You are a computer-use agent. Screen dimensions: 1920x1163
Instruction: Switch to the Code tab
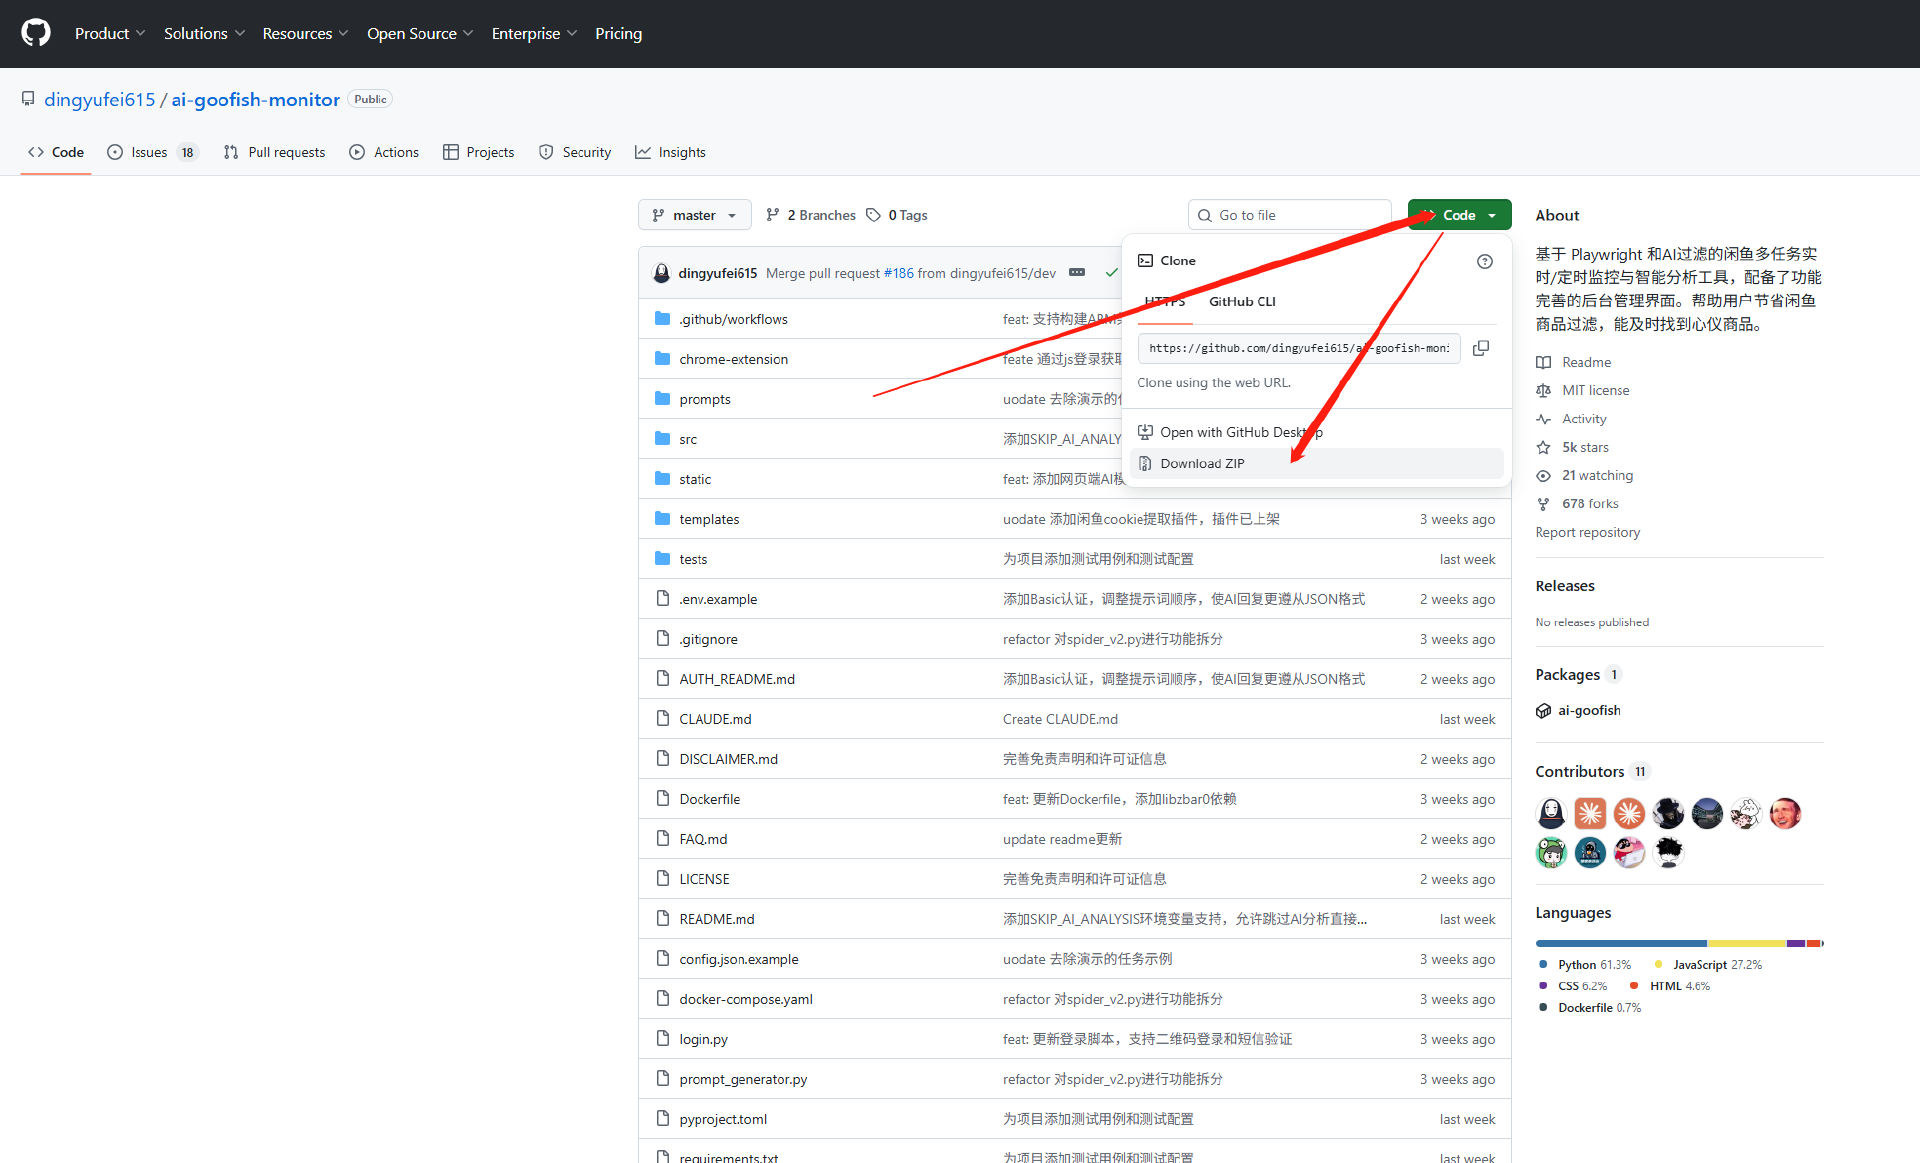coord(56,152)
